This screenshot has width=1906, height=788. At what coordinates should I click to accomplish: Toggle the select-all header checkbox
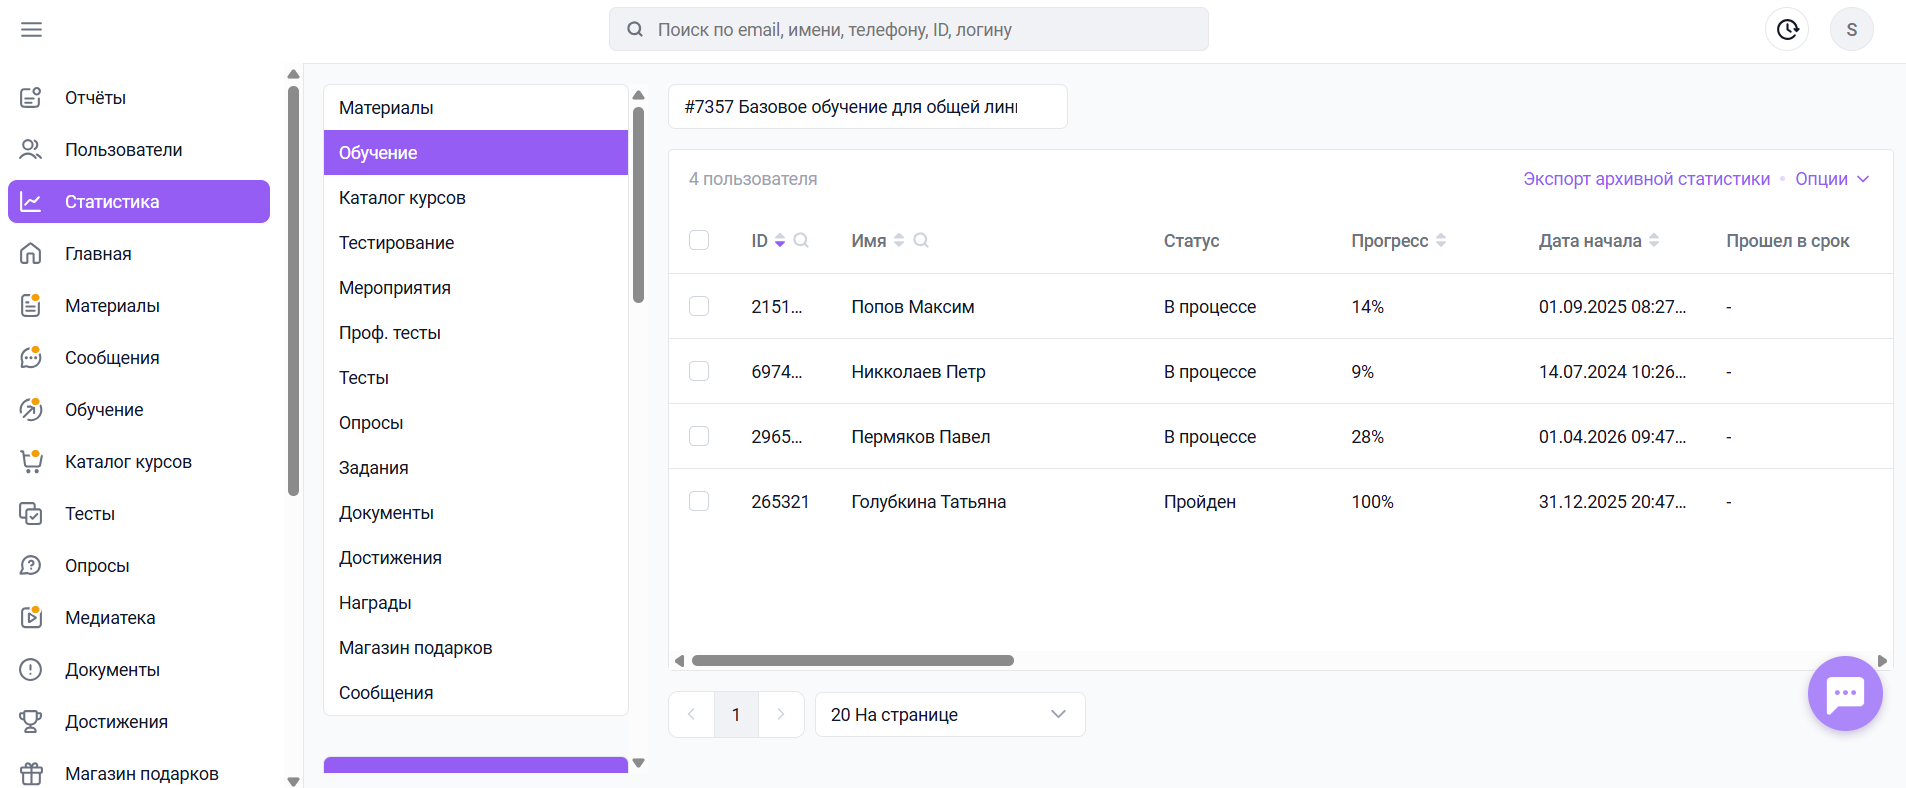(699, 240)
